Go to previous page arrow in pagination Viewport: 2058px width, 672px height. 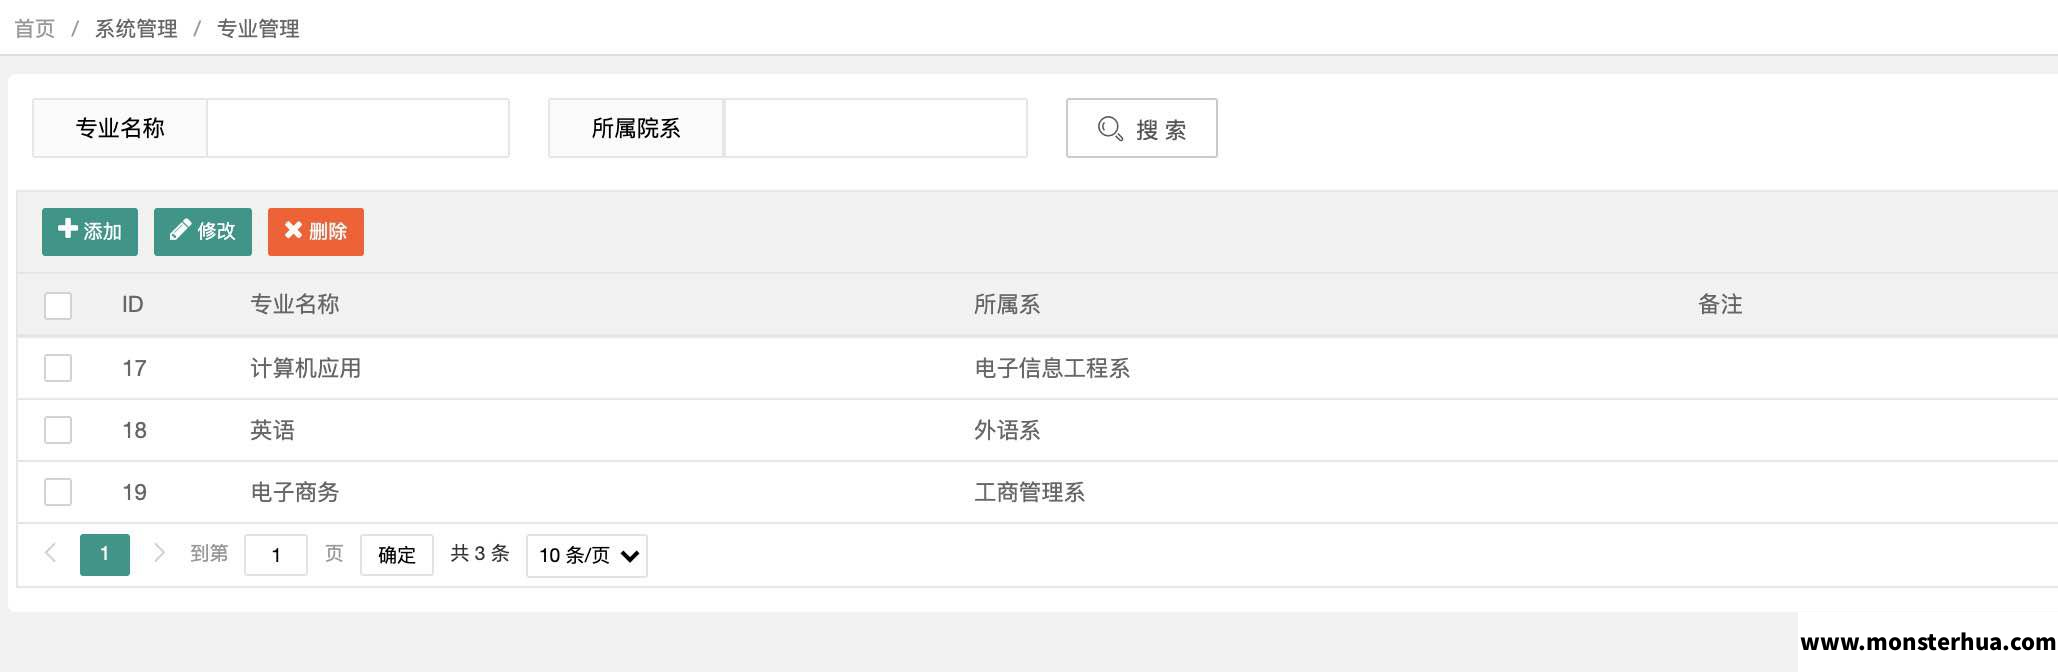[50, 553]
